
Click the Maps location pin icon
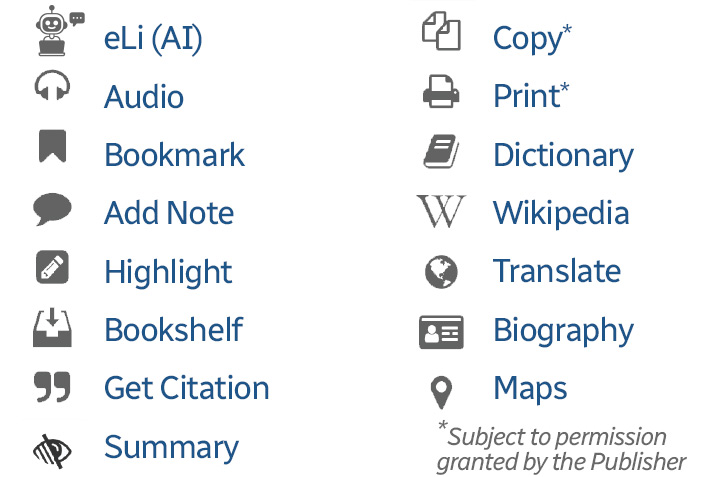pos(441,392)
